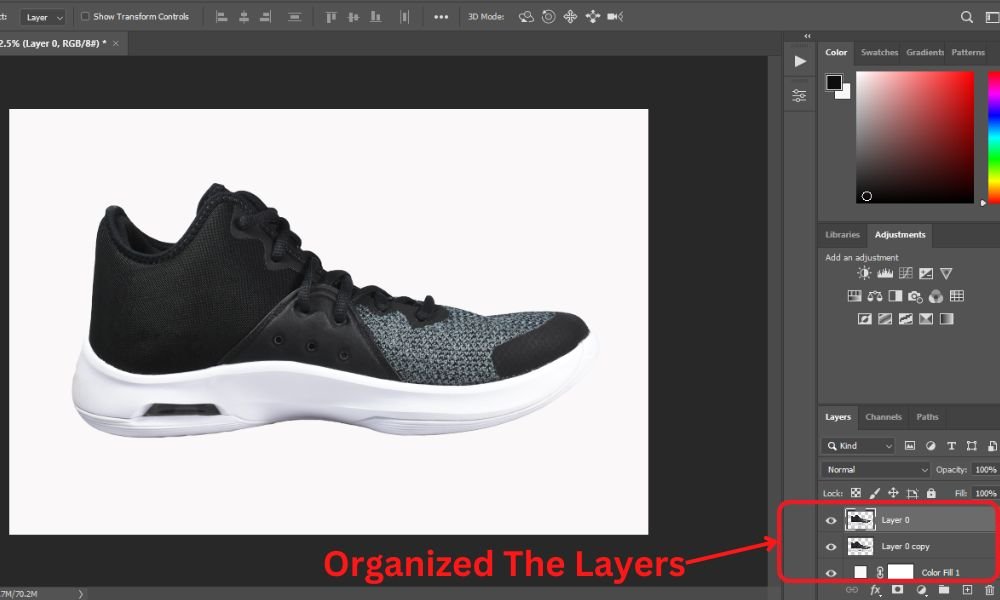Click the layer Fill value field
The width and height of the screenshot is (1000, 600).
tap(986, 493)
